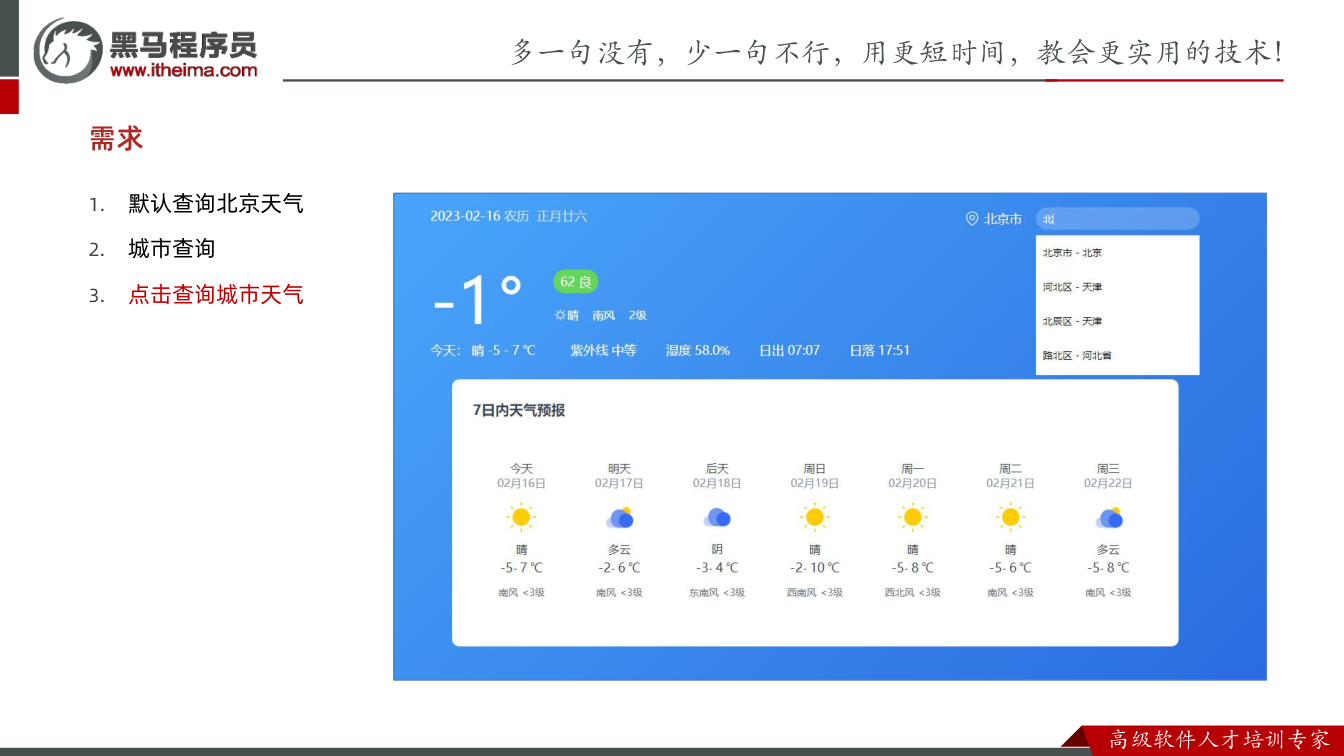
Task: Click the 东南风 <3级 wind label
Action: 717,593
